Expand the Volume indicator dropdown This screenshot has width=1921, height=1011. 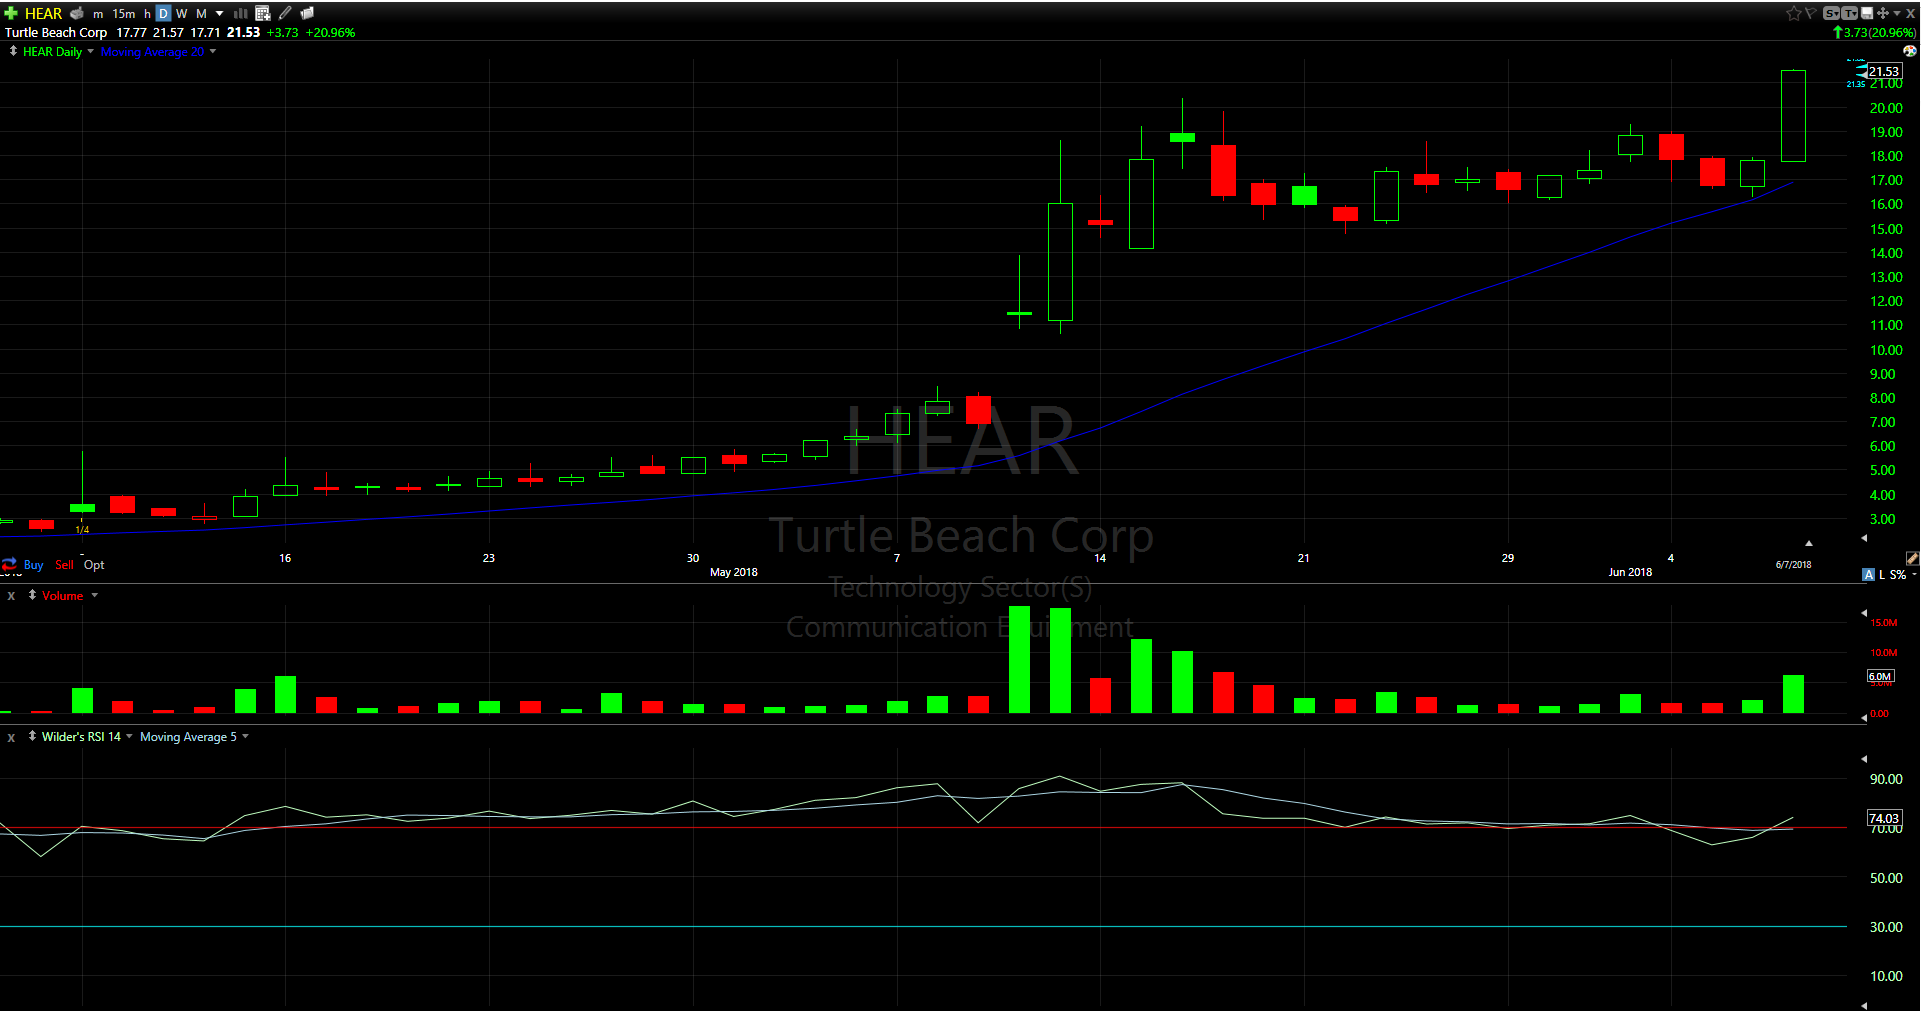point(95,596)
